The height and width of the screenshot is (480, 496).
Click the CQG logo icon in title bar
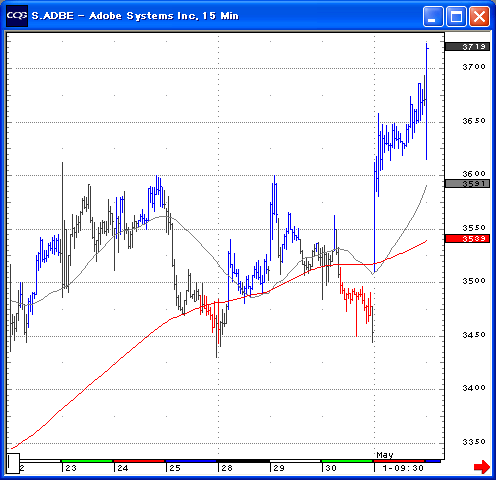(17, 16)
